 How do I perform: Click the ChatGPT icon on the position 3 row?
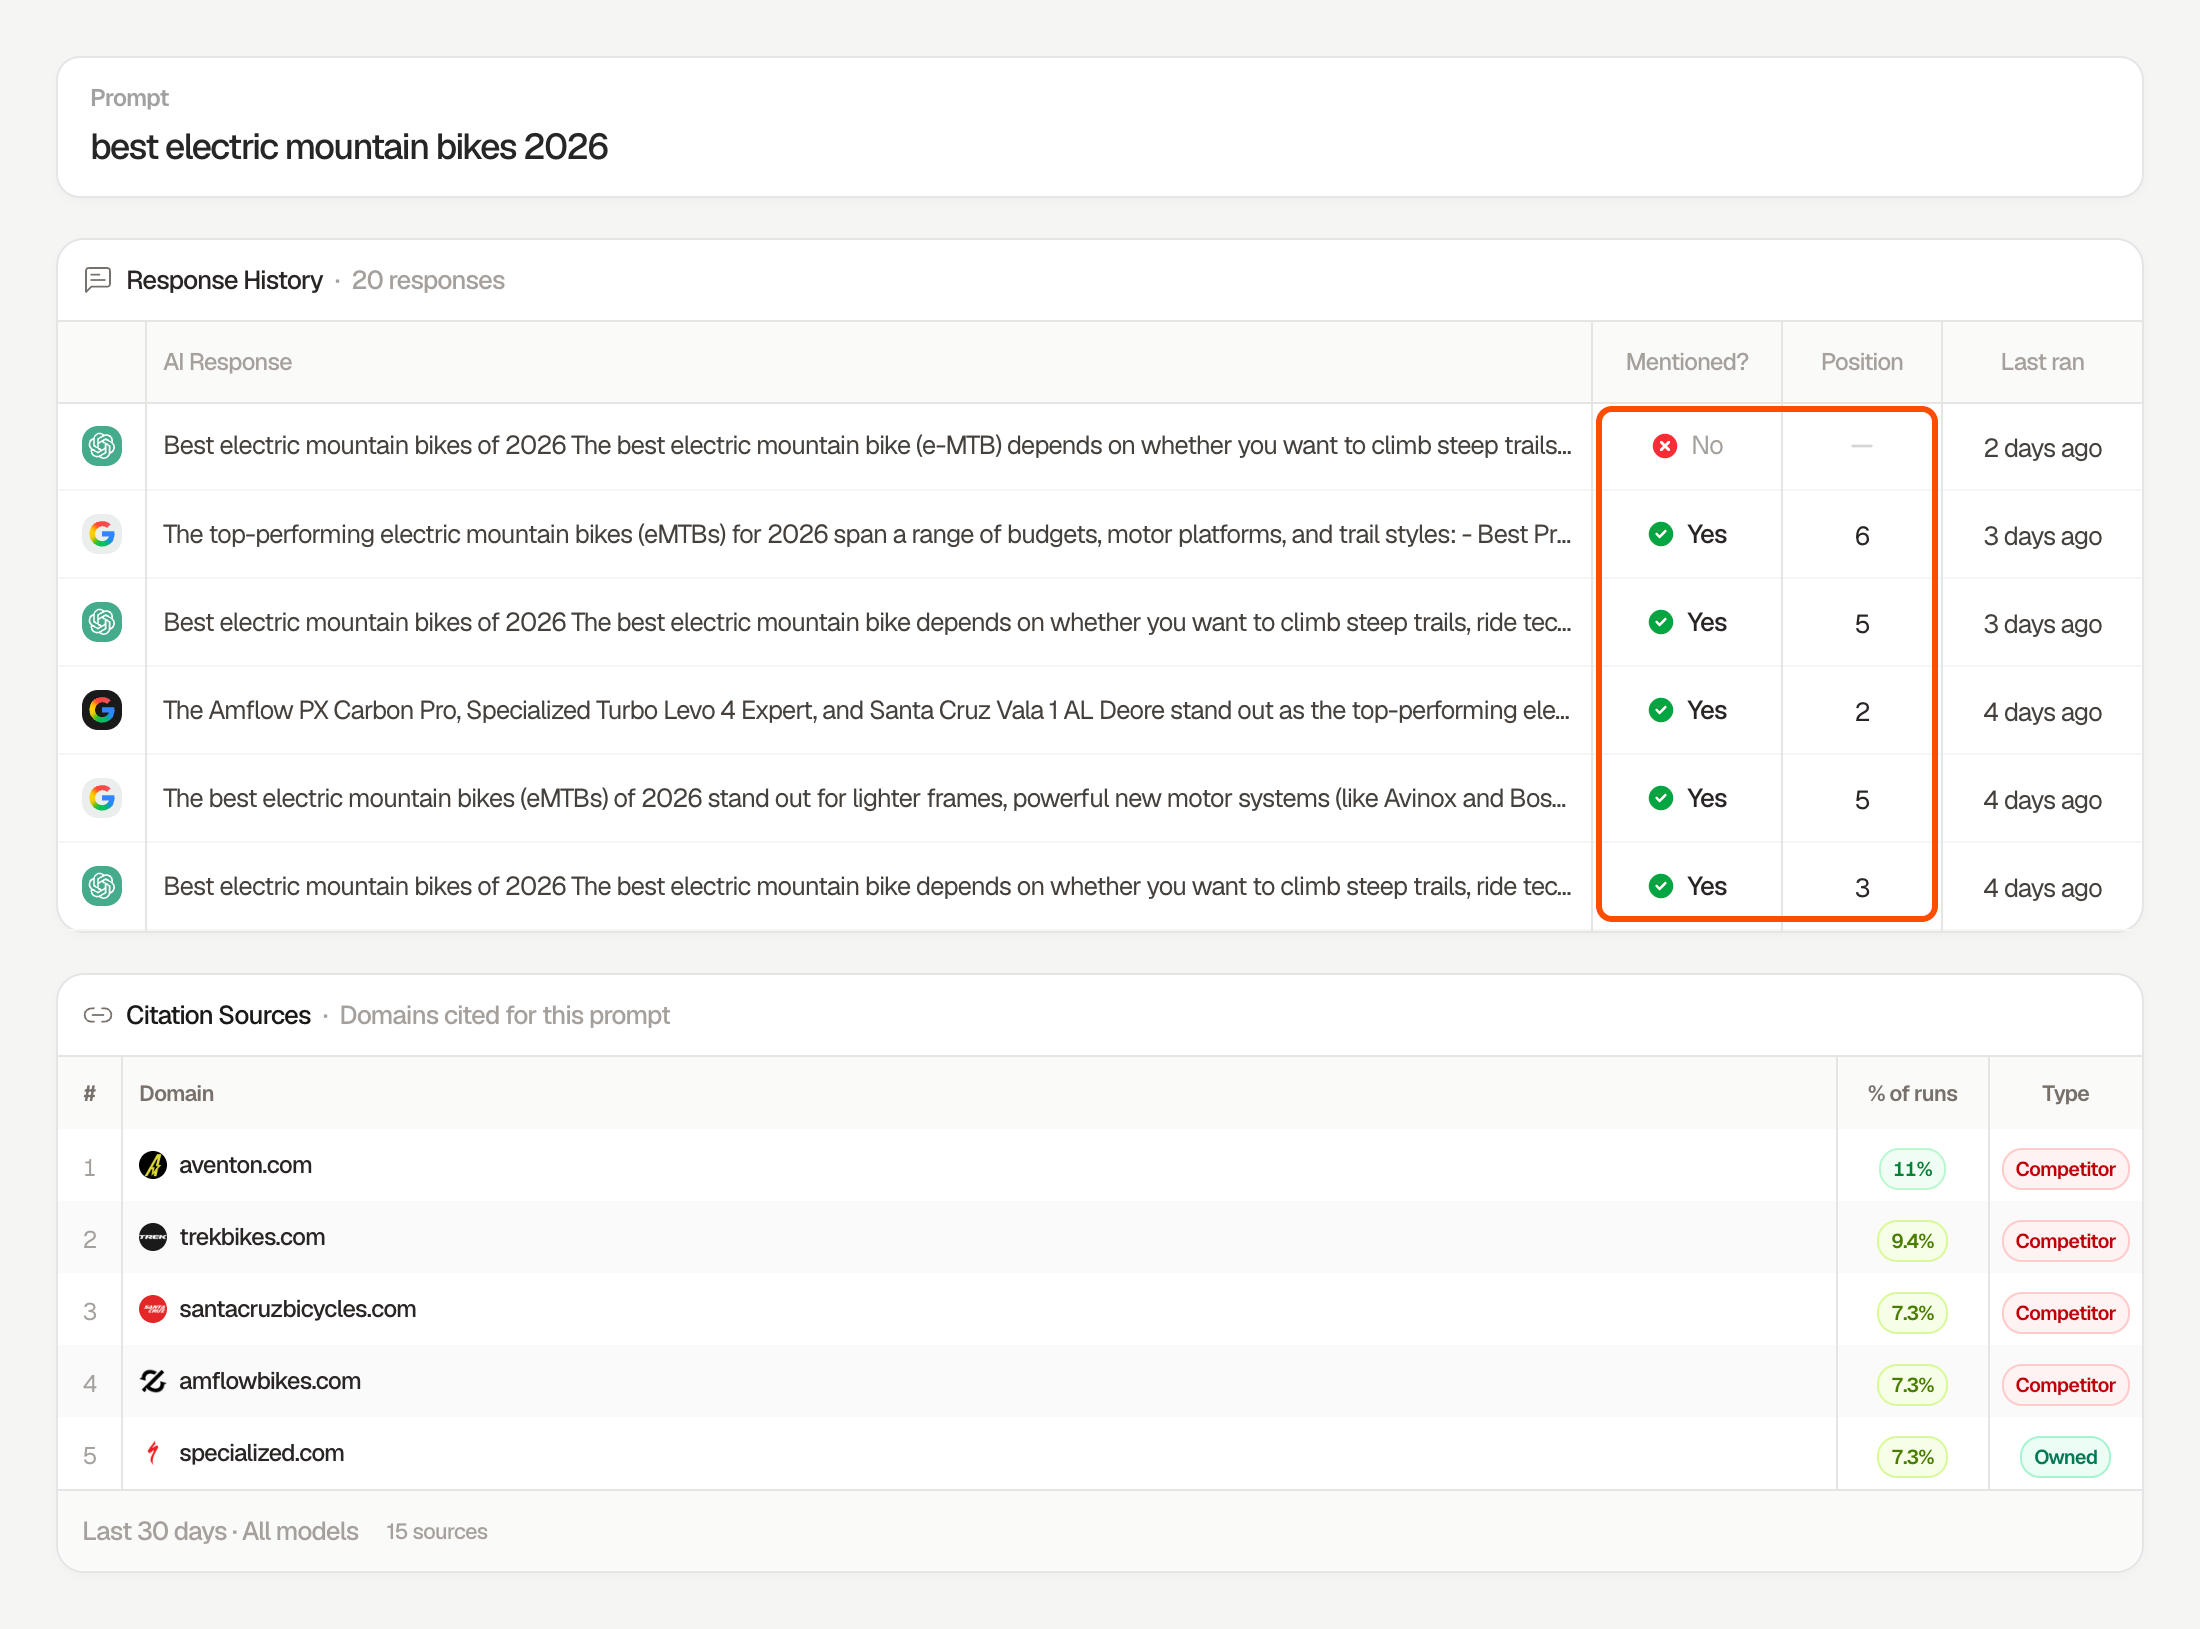(102, 886)
